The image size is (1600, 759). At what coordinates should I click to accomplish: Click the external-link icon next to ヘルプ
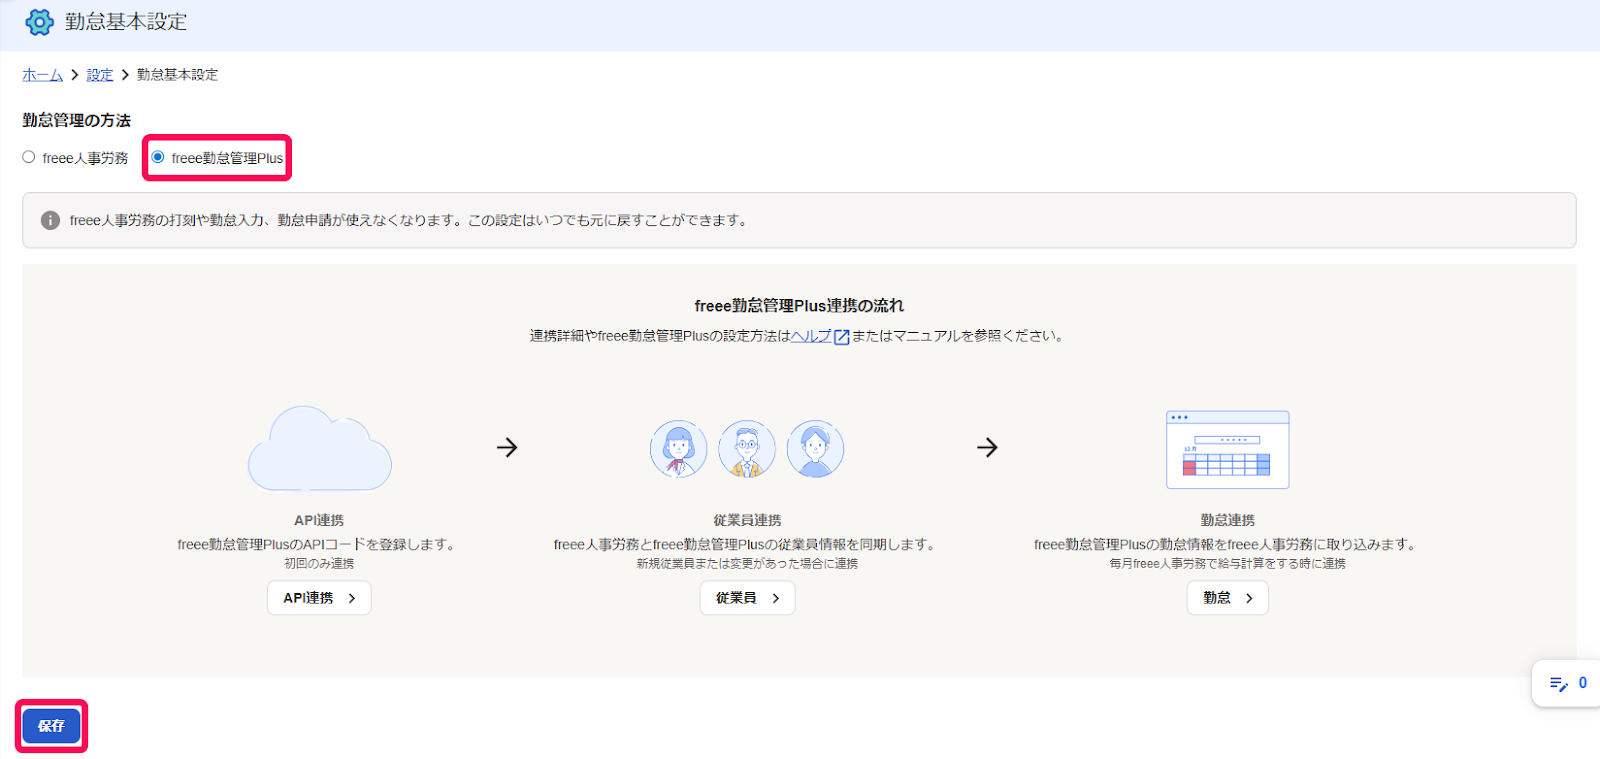842,337
